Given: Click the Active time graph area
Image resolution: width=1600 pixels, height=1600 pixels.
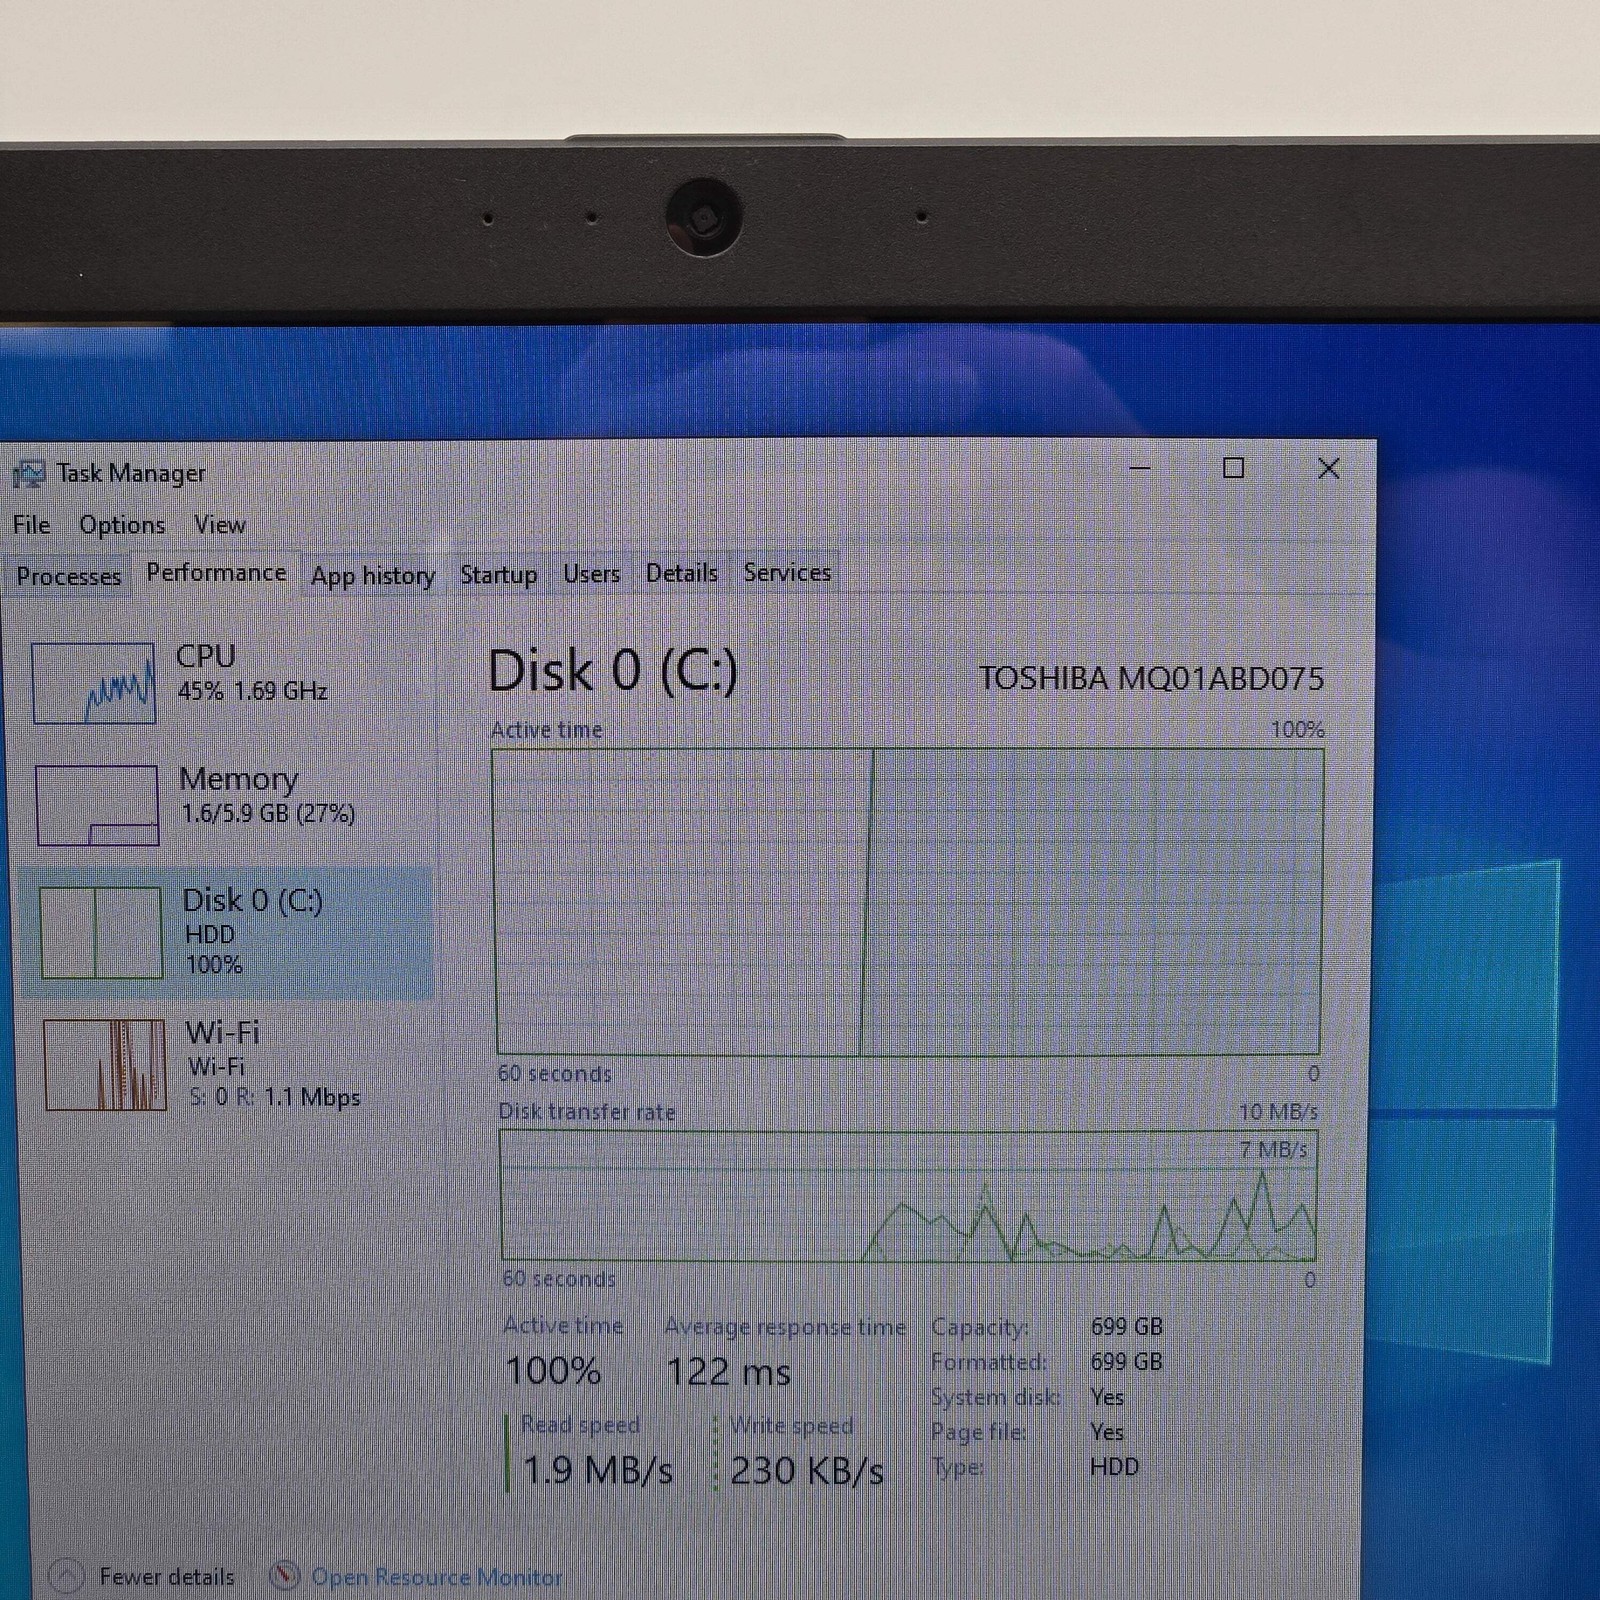Looking at the screenshot, I should [x=908, y=902].
